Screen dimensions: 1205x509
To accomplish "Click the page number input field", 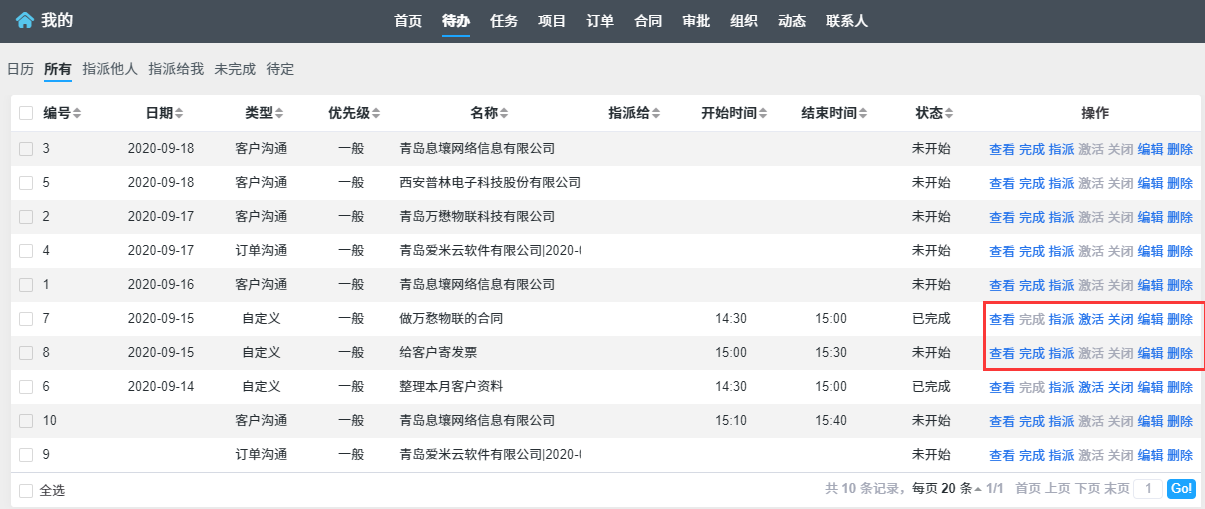I will point(1149,489).
